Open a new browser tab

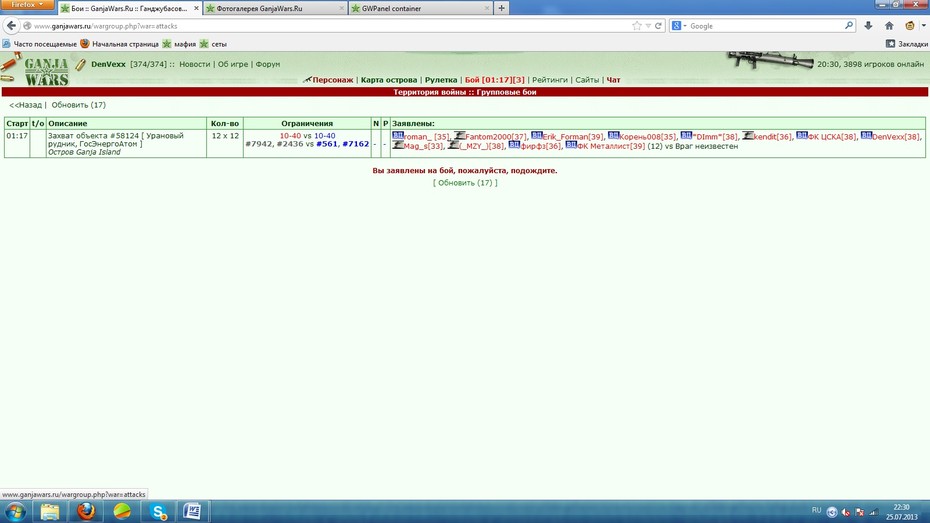[501, 8]
